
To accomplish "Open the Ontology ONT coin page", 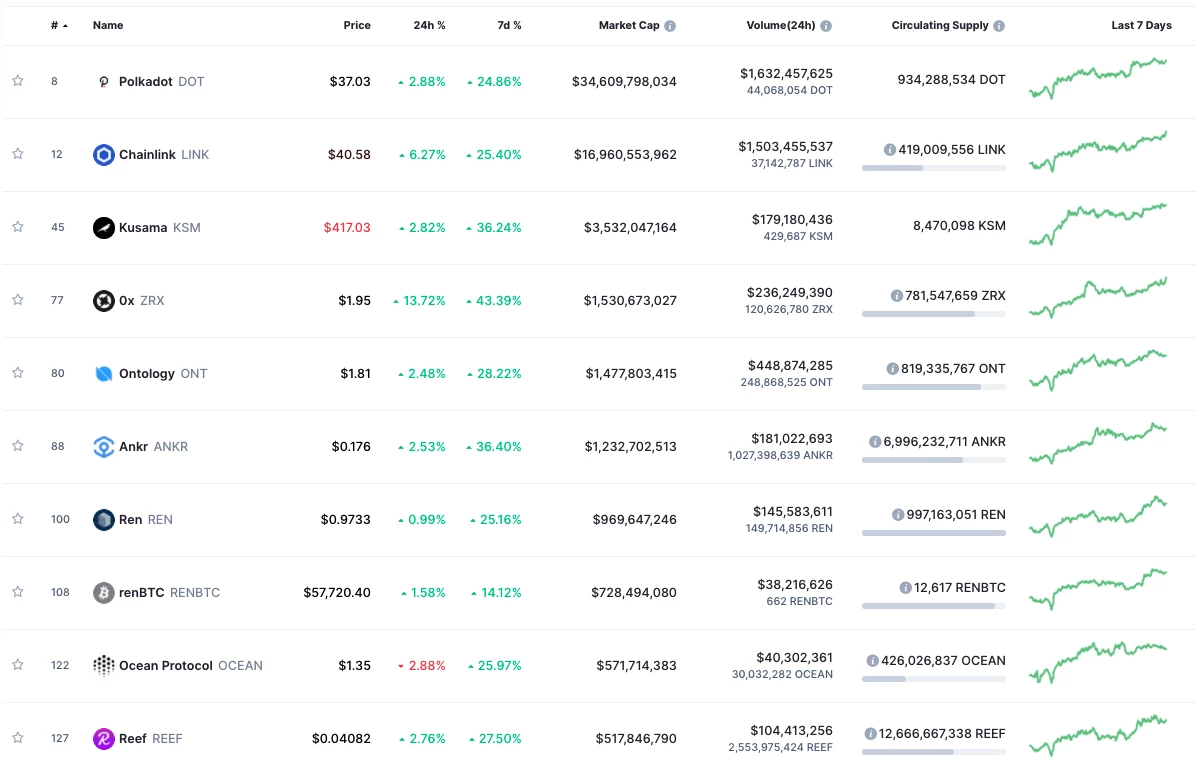I will click(x=163, y=374).
